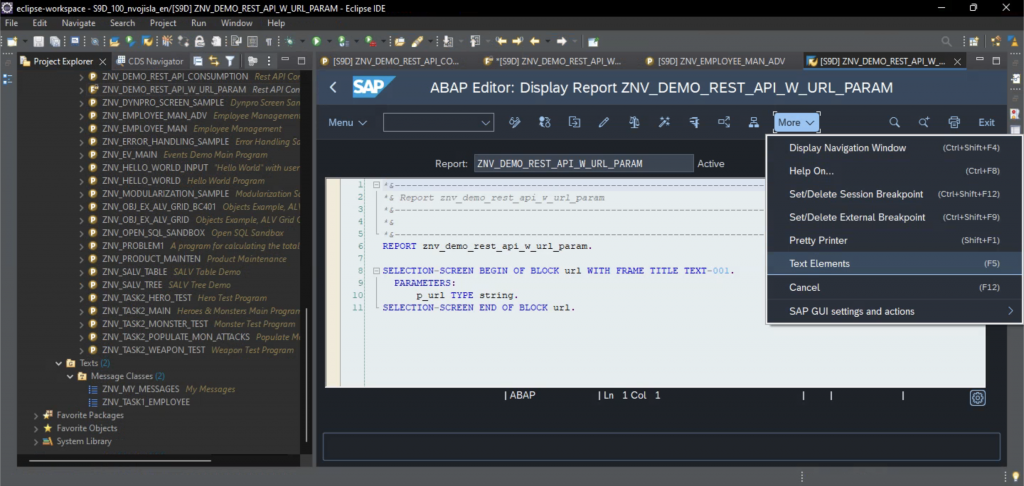Select Pretty Printer menu entry
Image resolution: width=1024 pixels, height=486 pixels.
click(x=894, y=240)
